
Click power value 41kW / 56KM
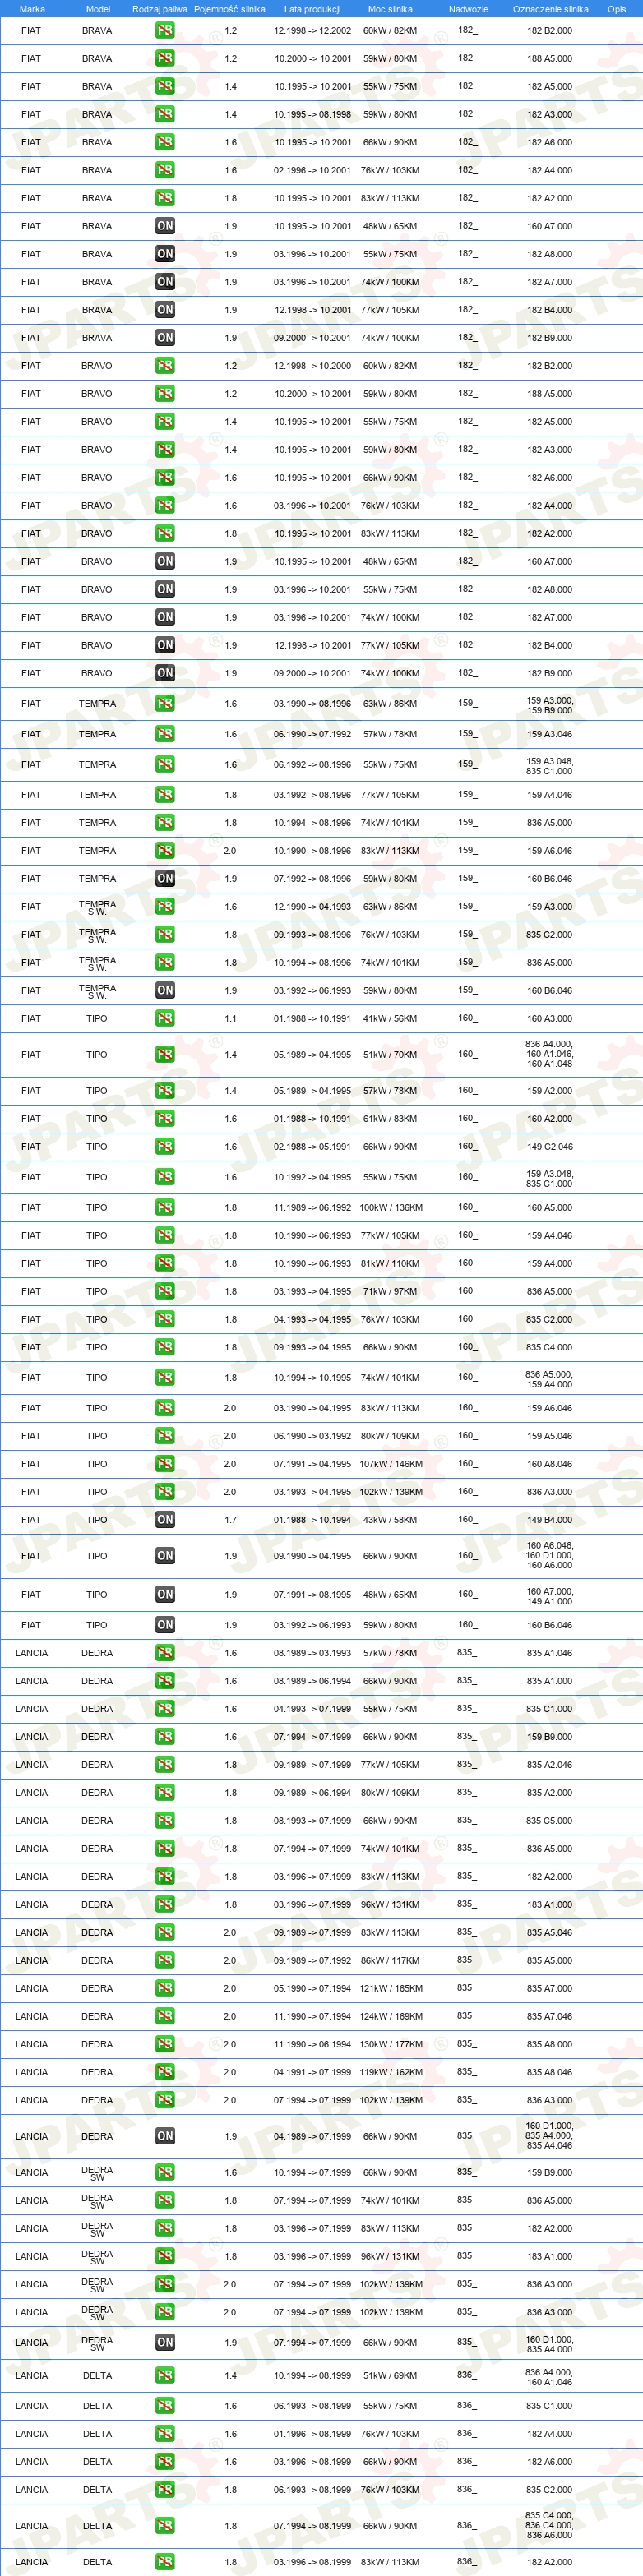390,1019
